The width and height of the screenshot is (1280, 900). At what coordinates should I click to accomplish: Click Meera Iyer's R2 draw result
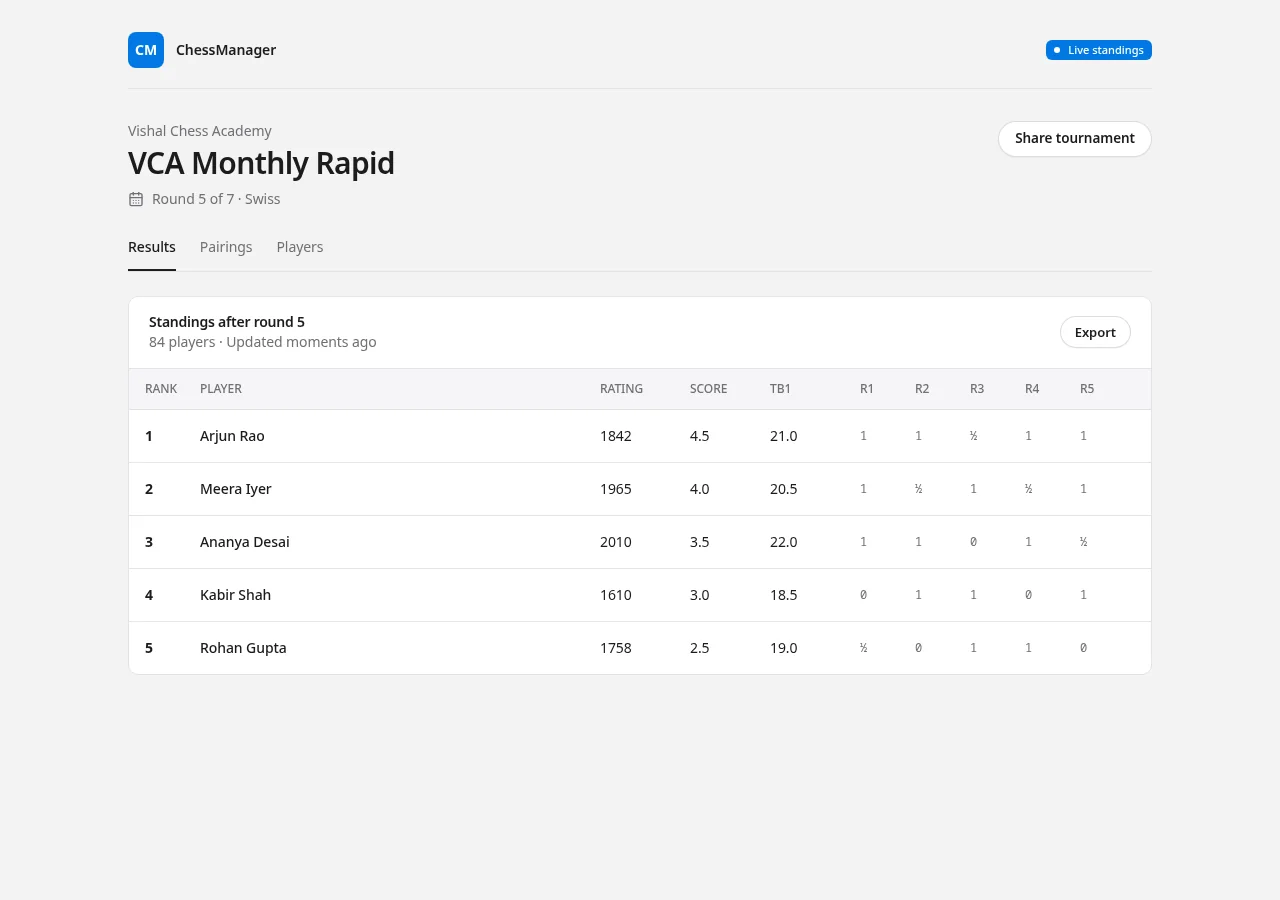pos(919,489)
